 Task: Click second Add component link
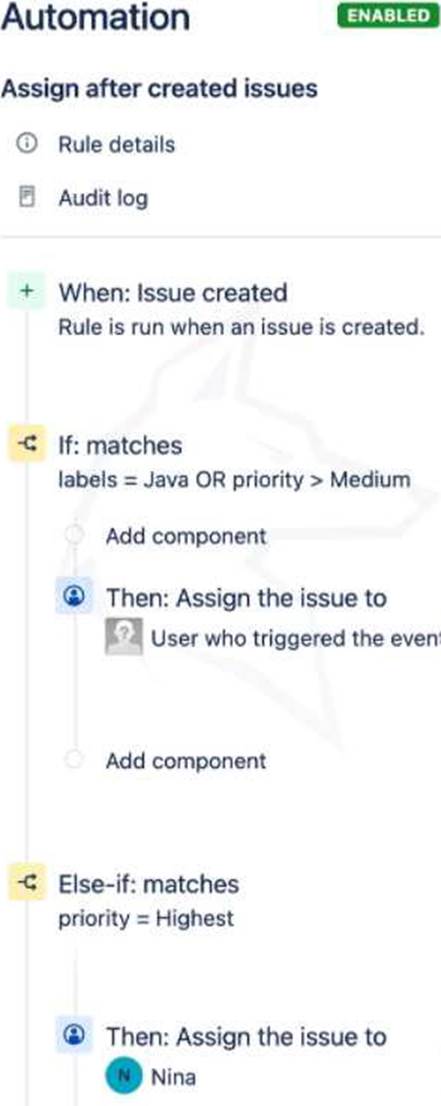tap(186, 761)
